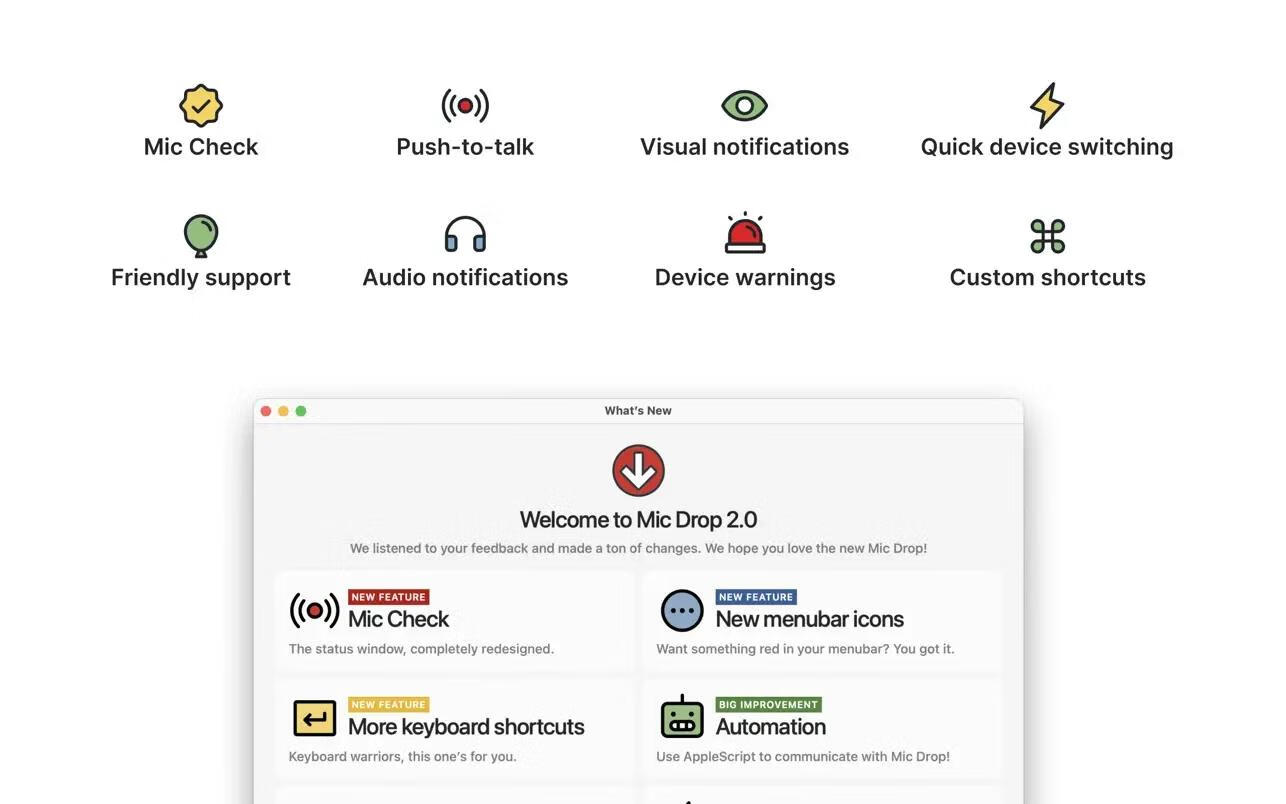Viewport: 1286px width, 804px height.
Task: Click the lightning bolt Quick device switching icon
Action: 1047,105
